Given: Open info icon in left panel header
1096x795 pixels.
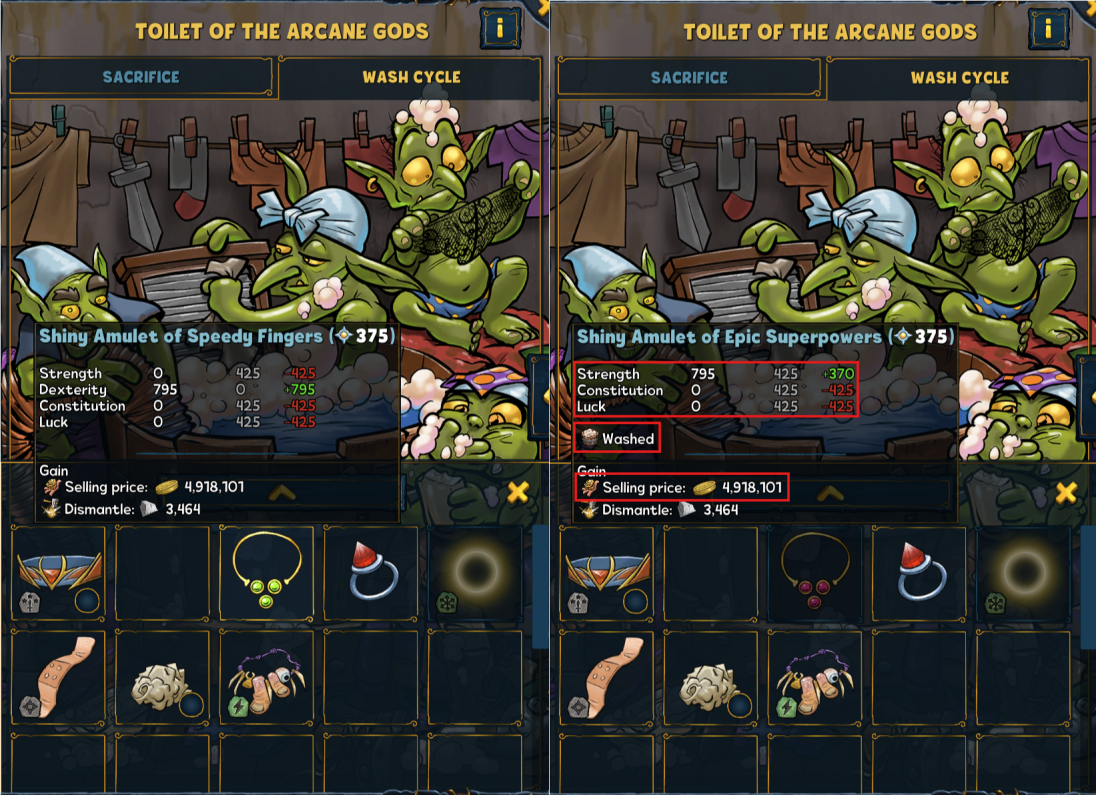Looking at the screenshot, I should 500,29.
